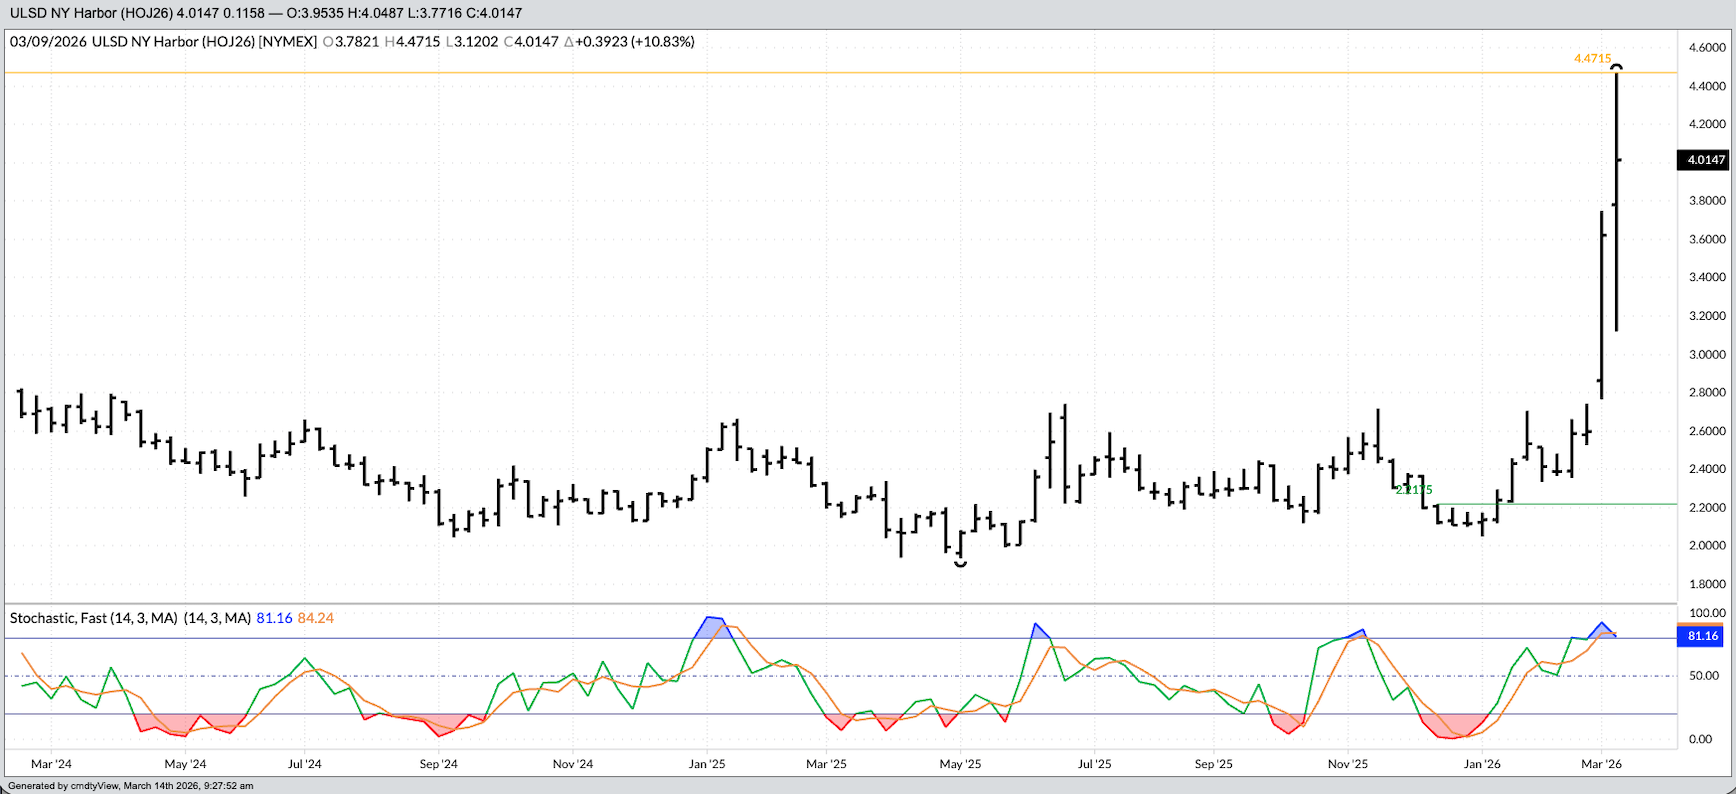Click the Mar '24 date axis label
Image resolution: width=1736 pixels, height=794 pixels.
coord(51,764)
